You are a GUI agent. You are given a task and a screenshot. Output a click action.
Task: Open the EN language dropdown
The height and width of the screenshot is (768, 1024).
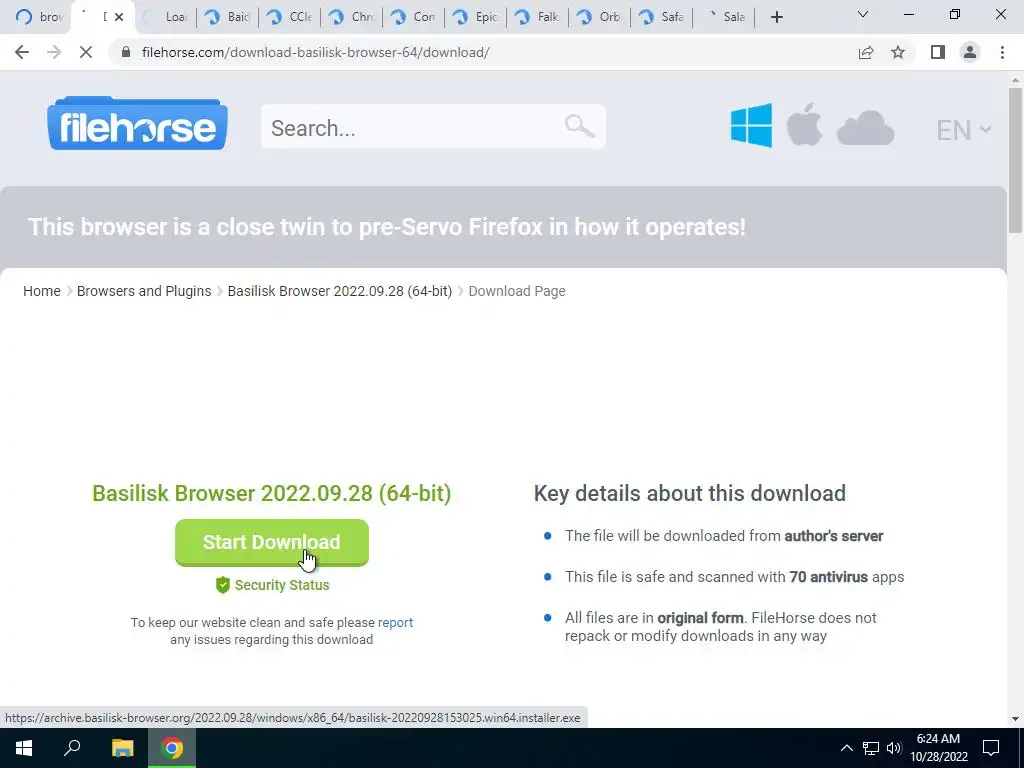(x=963, y=130)
